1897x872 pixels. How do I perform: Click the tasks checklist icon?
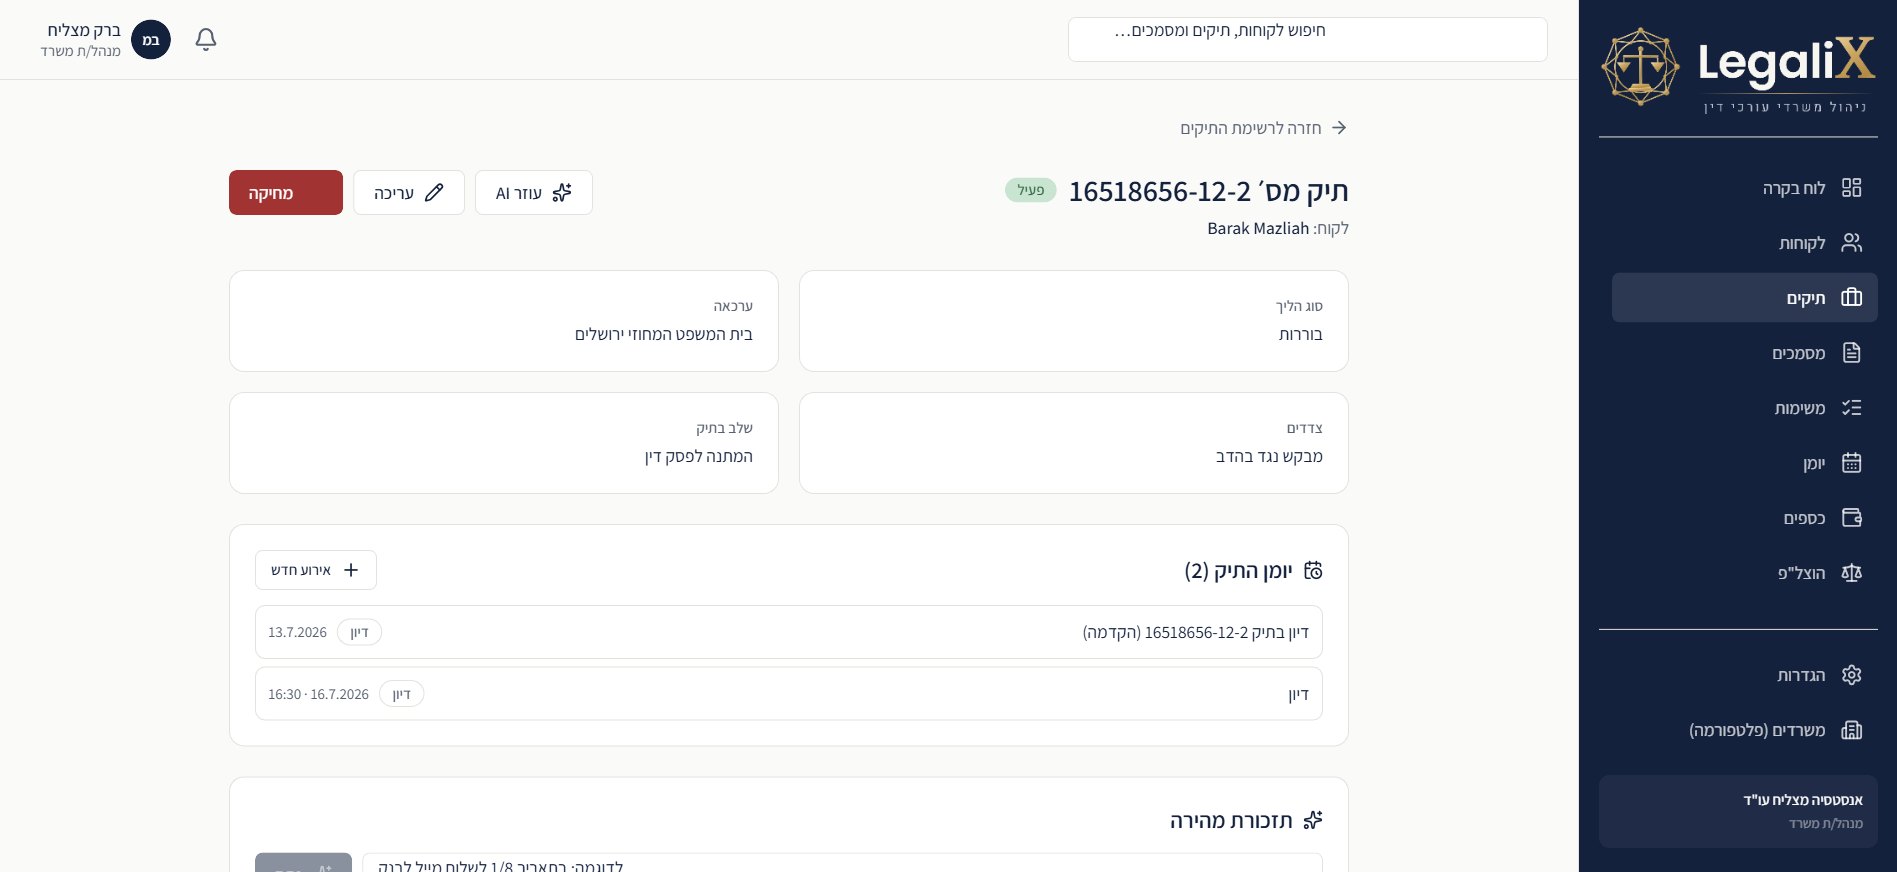[1851, 408]
